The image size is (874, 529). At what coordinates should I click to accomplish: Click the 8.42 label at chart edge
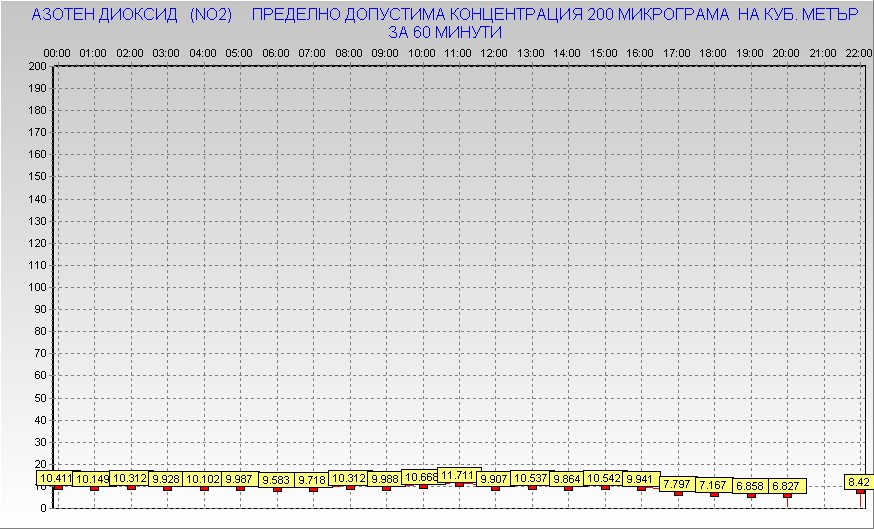coord(858,482)
